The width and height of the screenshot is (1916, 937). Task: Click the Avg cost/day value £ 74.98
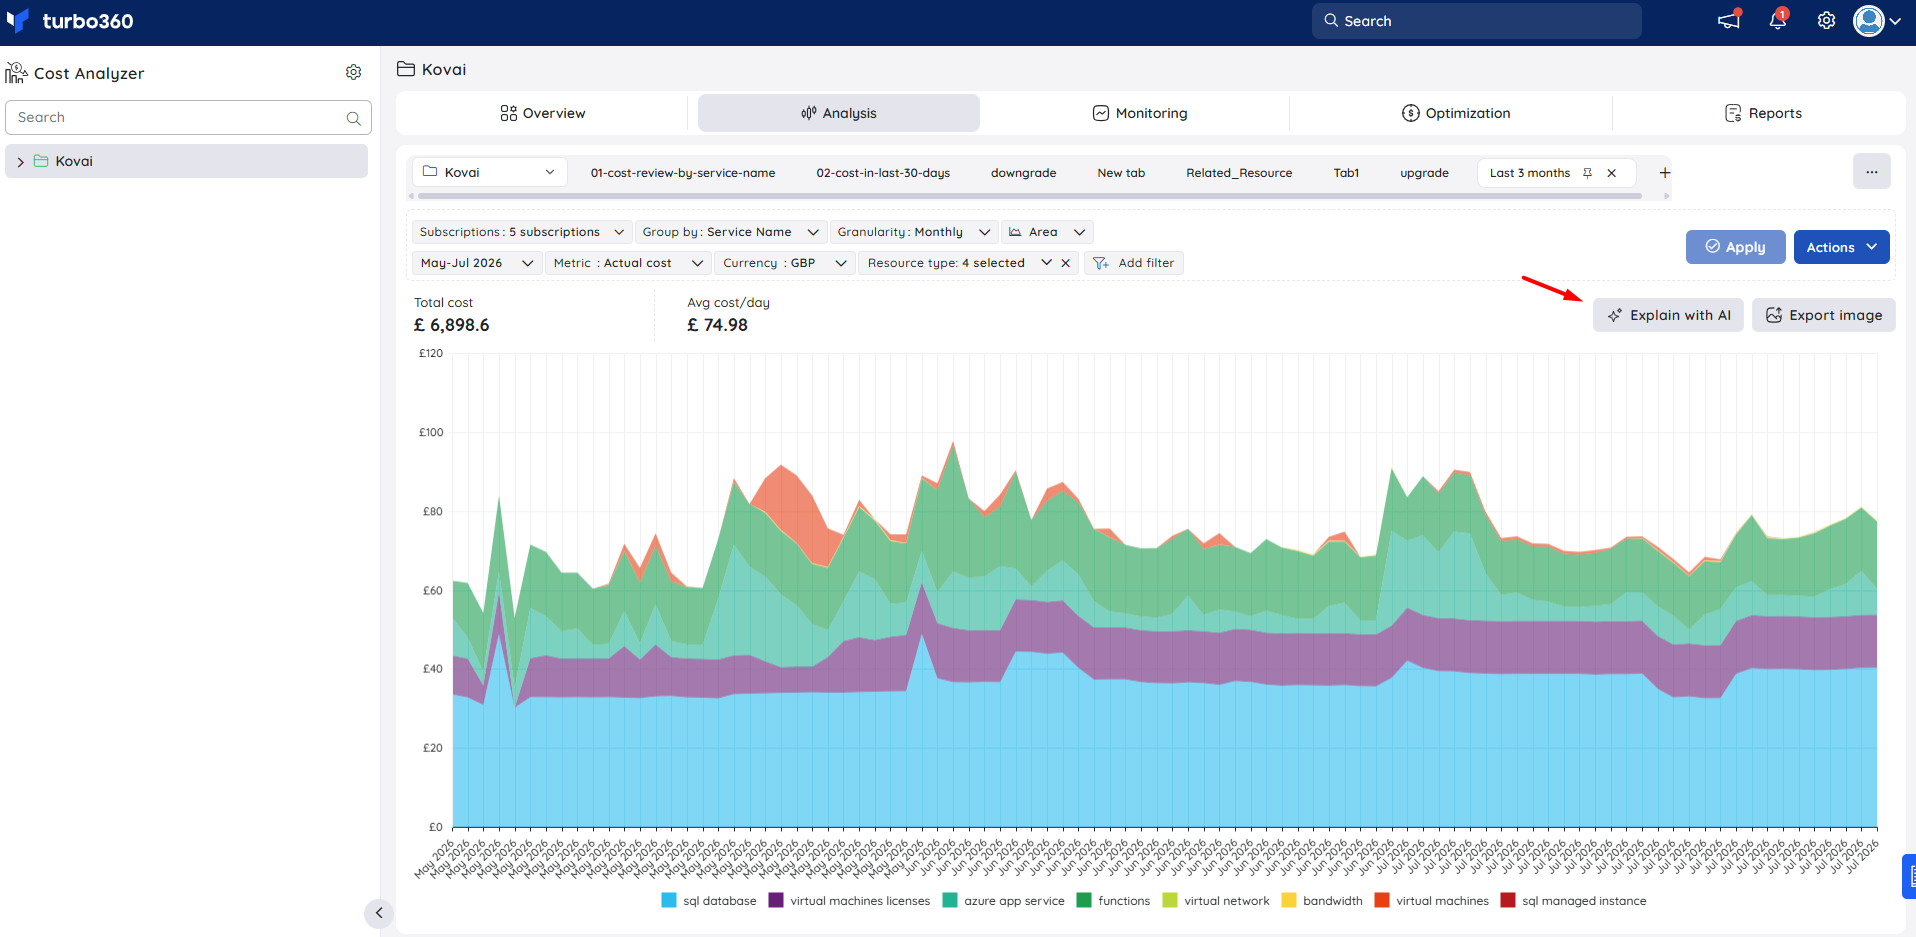[718, 325]
